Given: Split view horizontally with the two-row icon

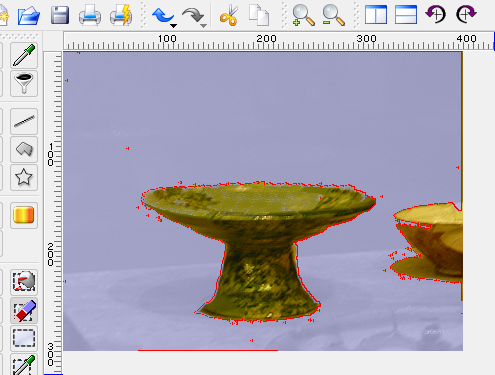Looking at the screenshot, I should coord(406,15).
